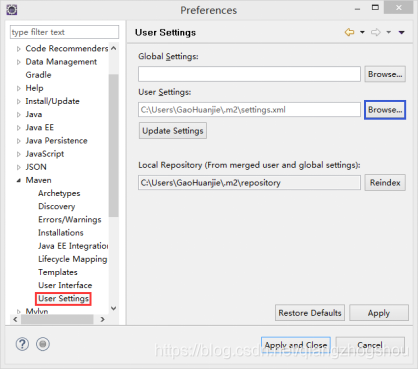Open Java EE Integration under Maven

tap(73, 246)
